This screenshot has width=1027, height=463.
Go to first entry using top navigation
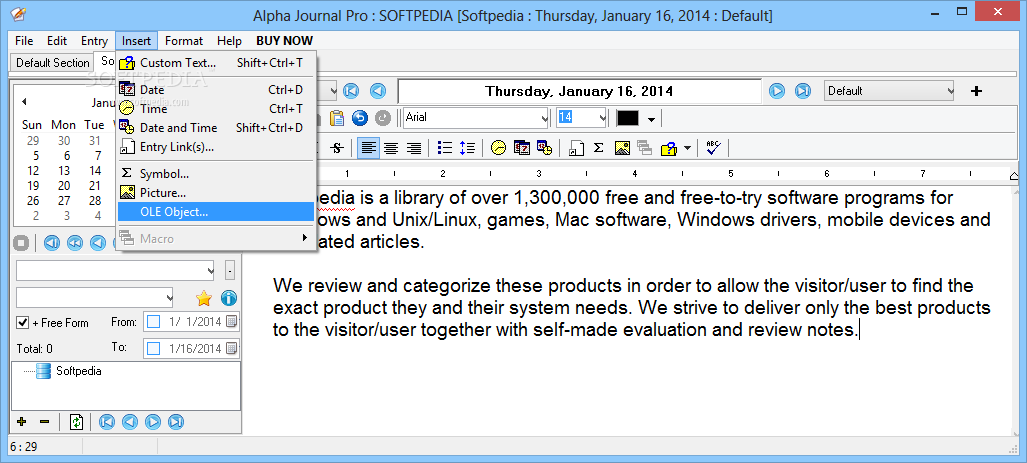(x=351, y=91)
